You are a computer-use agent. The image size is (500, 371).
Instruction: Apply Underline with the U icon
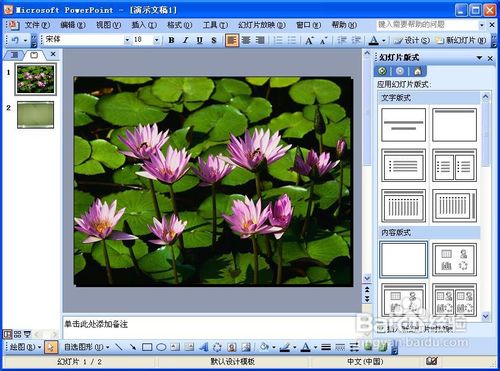pyautogui.click(x=199, y=40)
